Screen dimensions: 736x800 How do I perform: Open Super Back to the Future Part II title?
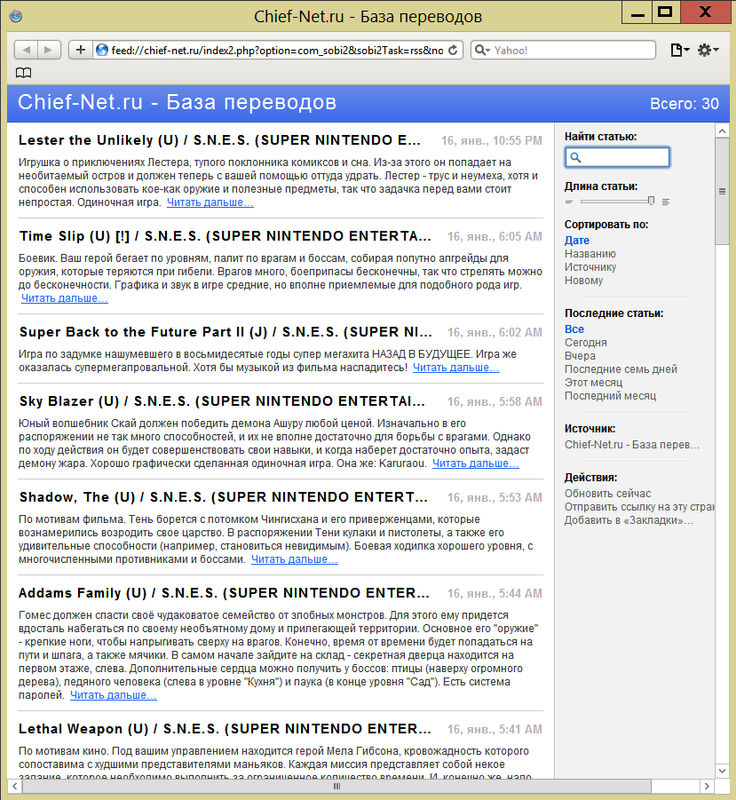point(225,332)
